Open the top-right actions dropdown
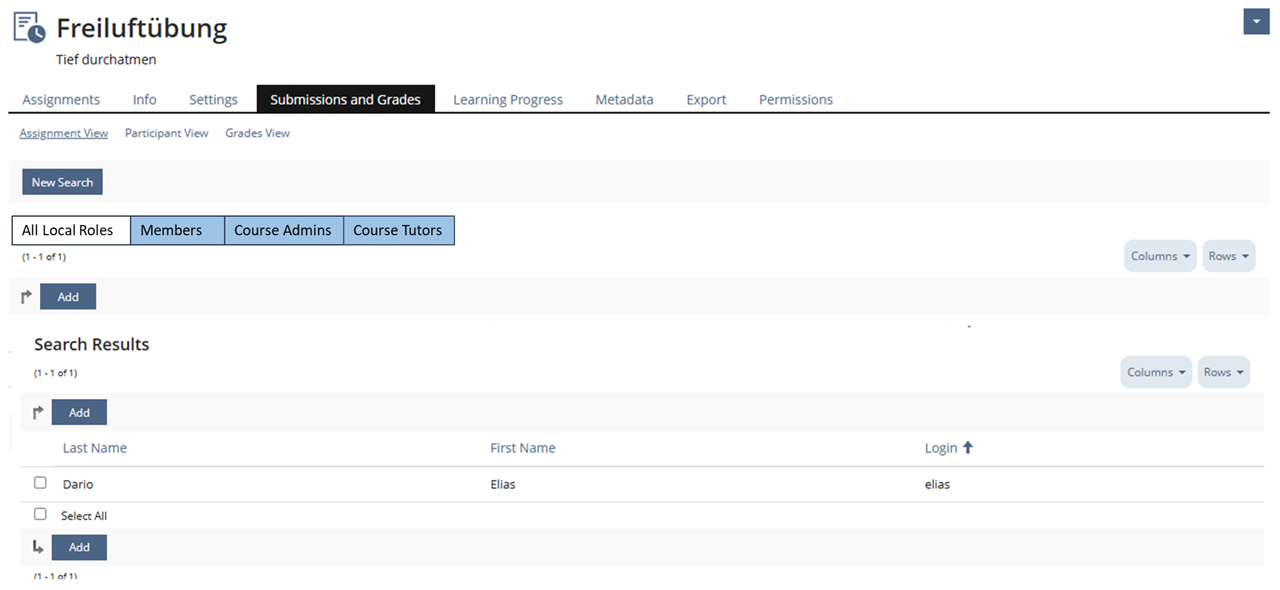Screen dimensions: 1280x590 point(1256,22)
